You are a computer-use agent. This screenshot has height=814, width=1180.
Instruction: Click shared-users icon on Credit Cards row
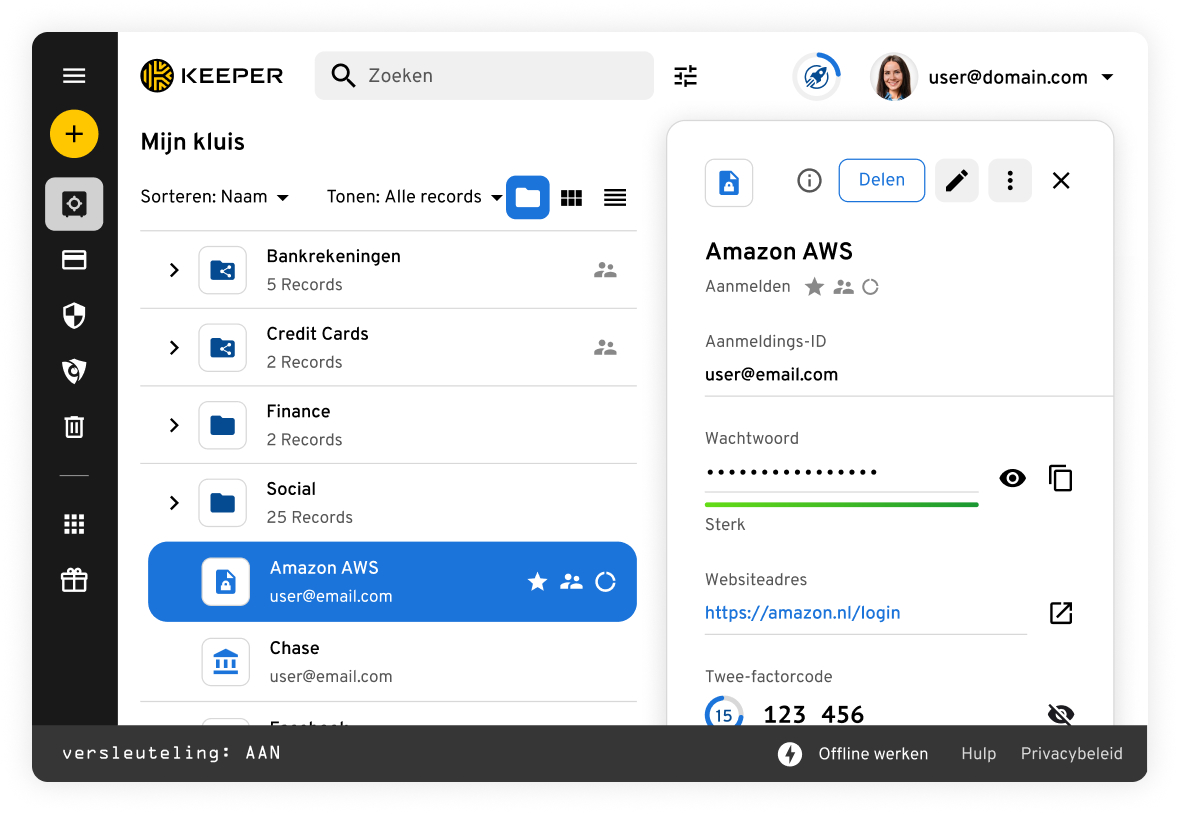click(605, 348)
